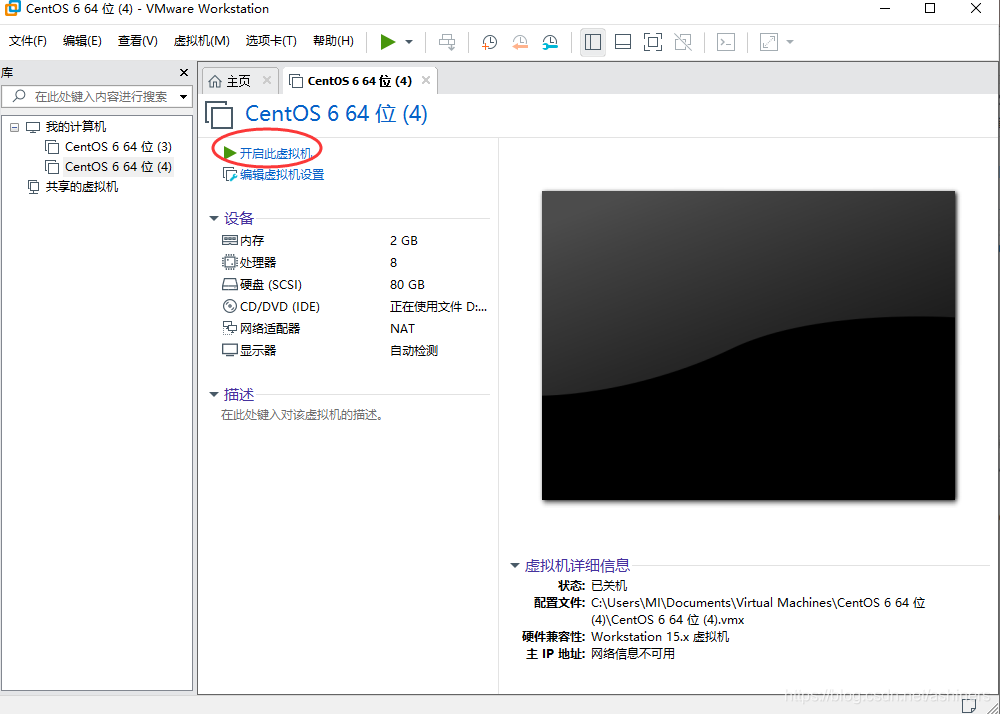Select CentOS 6 64 位 (4) in library
The height and width of the screenshot is (714, 1000).
coord(118,167)
